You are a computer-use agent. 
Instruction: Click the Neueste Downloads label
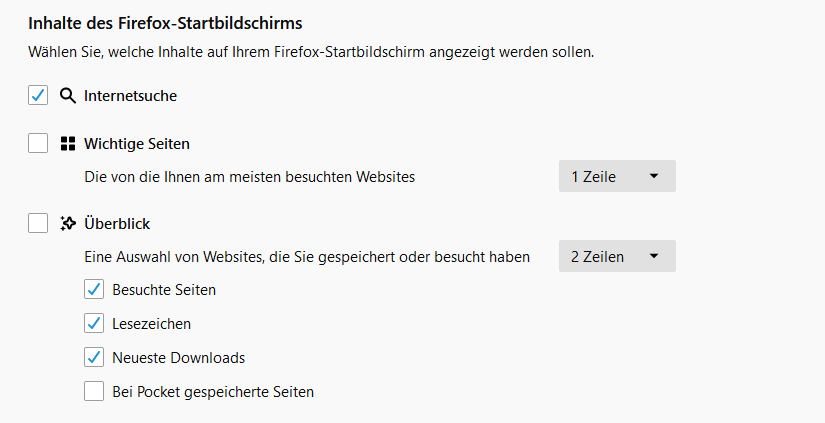[x=178, y=358]
